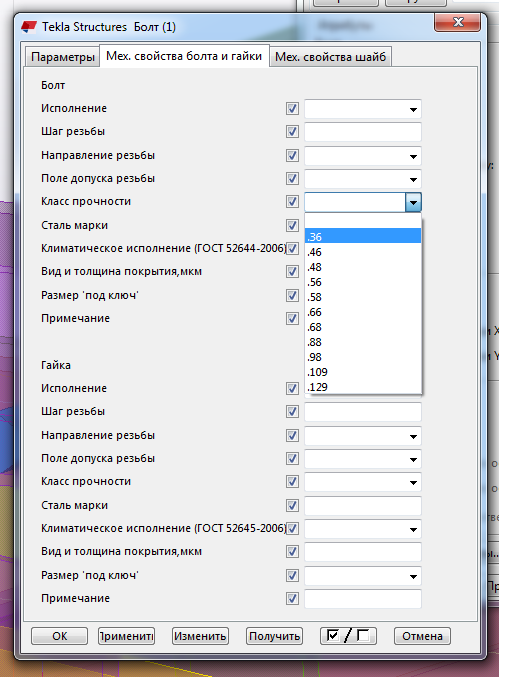Choose .129 strength class in list
507x677 pixels.
point(363,387)
